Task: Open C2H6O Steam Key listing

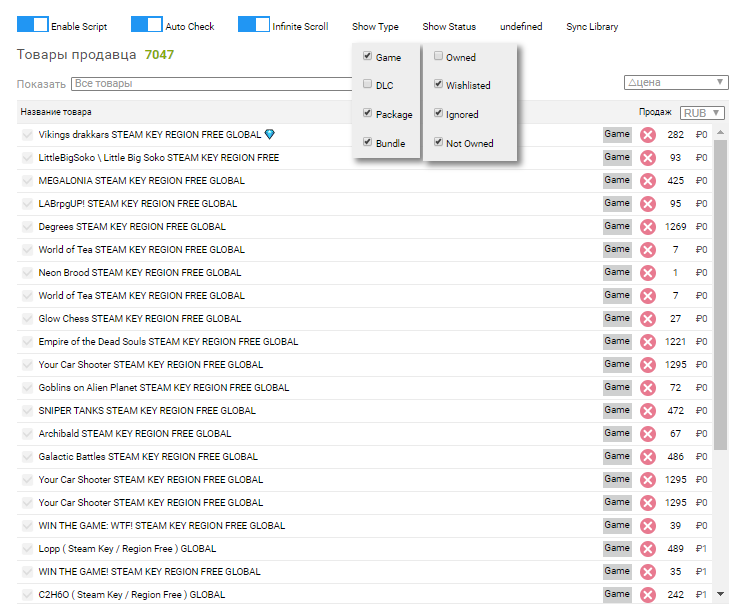Action: [131, 595]
